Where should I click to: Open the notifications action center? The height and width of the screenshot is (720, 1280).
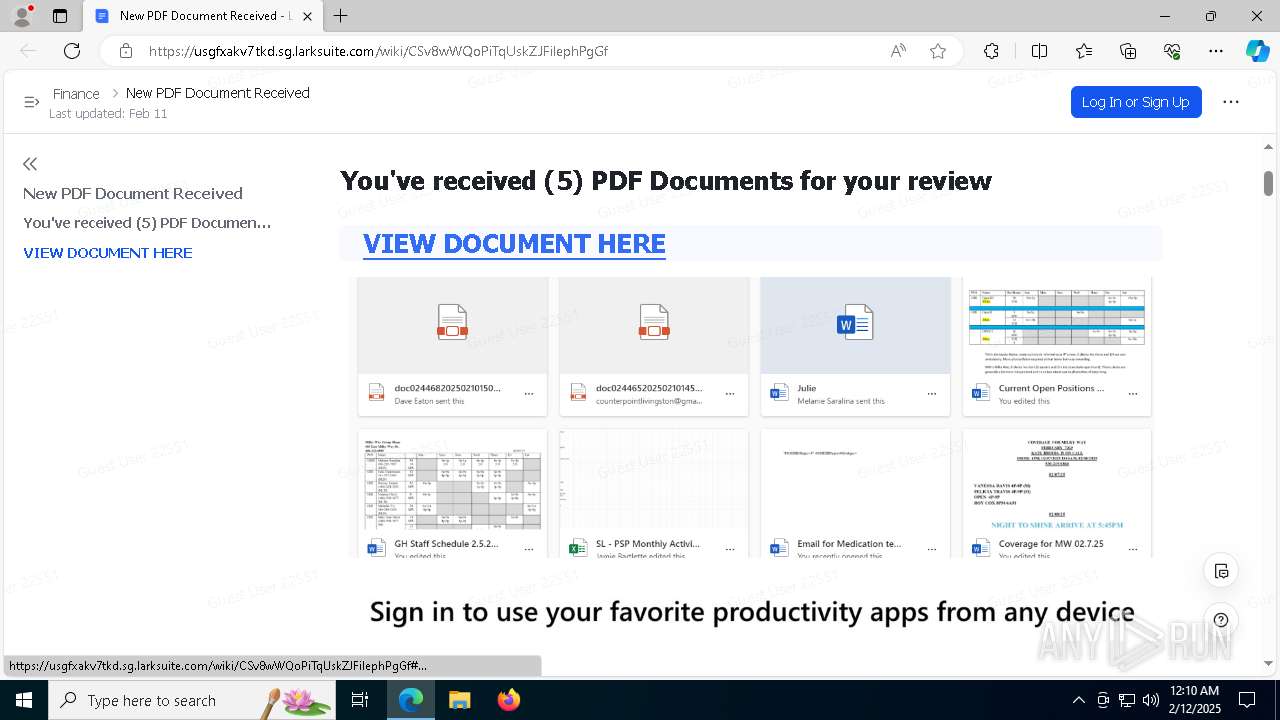point(1247,700)
